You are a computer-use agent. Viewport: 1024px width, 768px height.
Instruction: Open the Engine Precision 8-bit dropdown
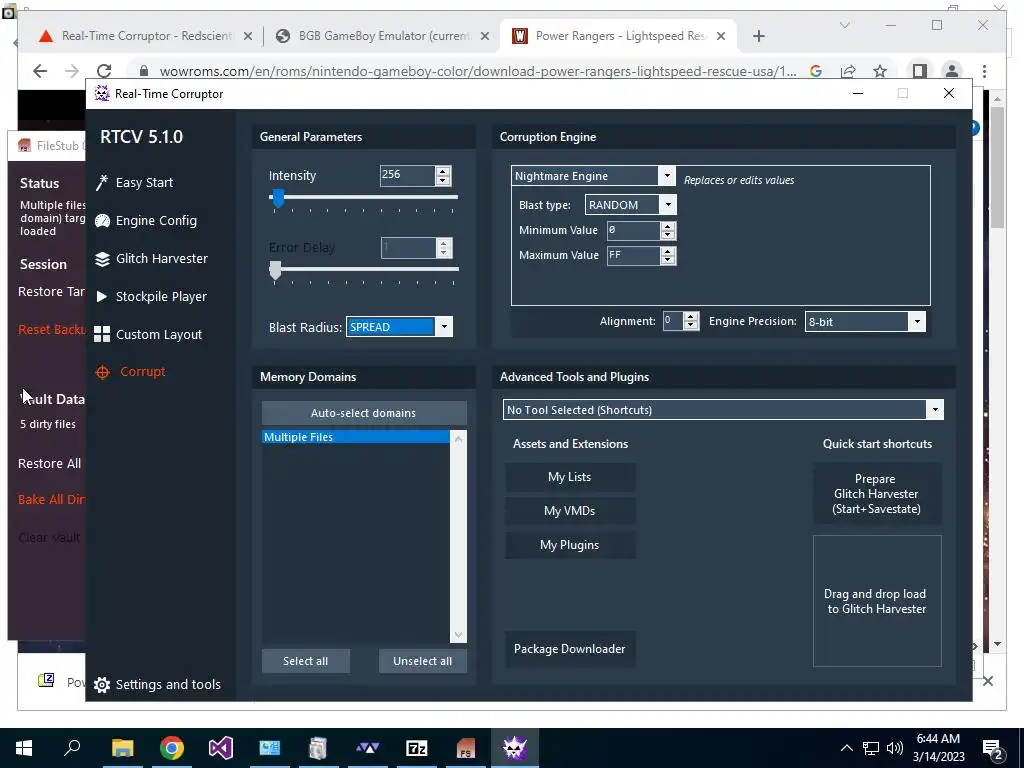click(x=917, y=321)
